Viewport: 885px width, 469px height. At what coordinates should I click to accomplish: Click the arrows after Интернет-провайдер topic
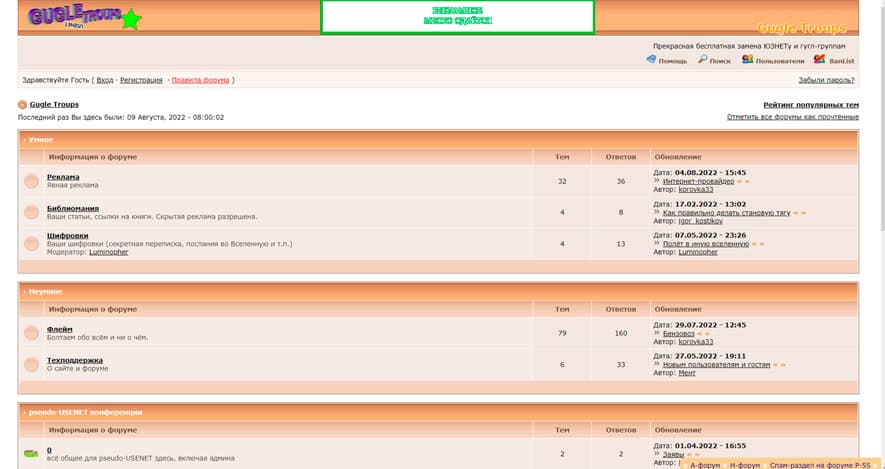(743, 182)
